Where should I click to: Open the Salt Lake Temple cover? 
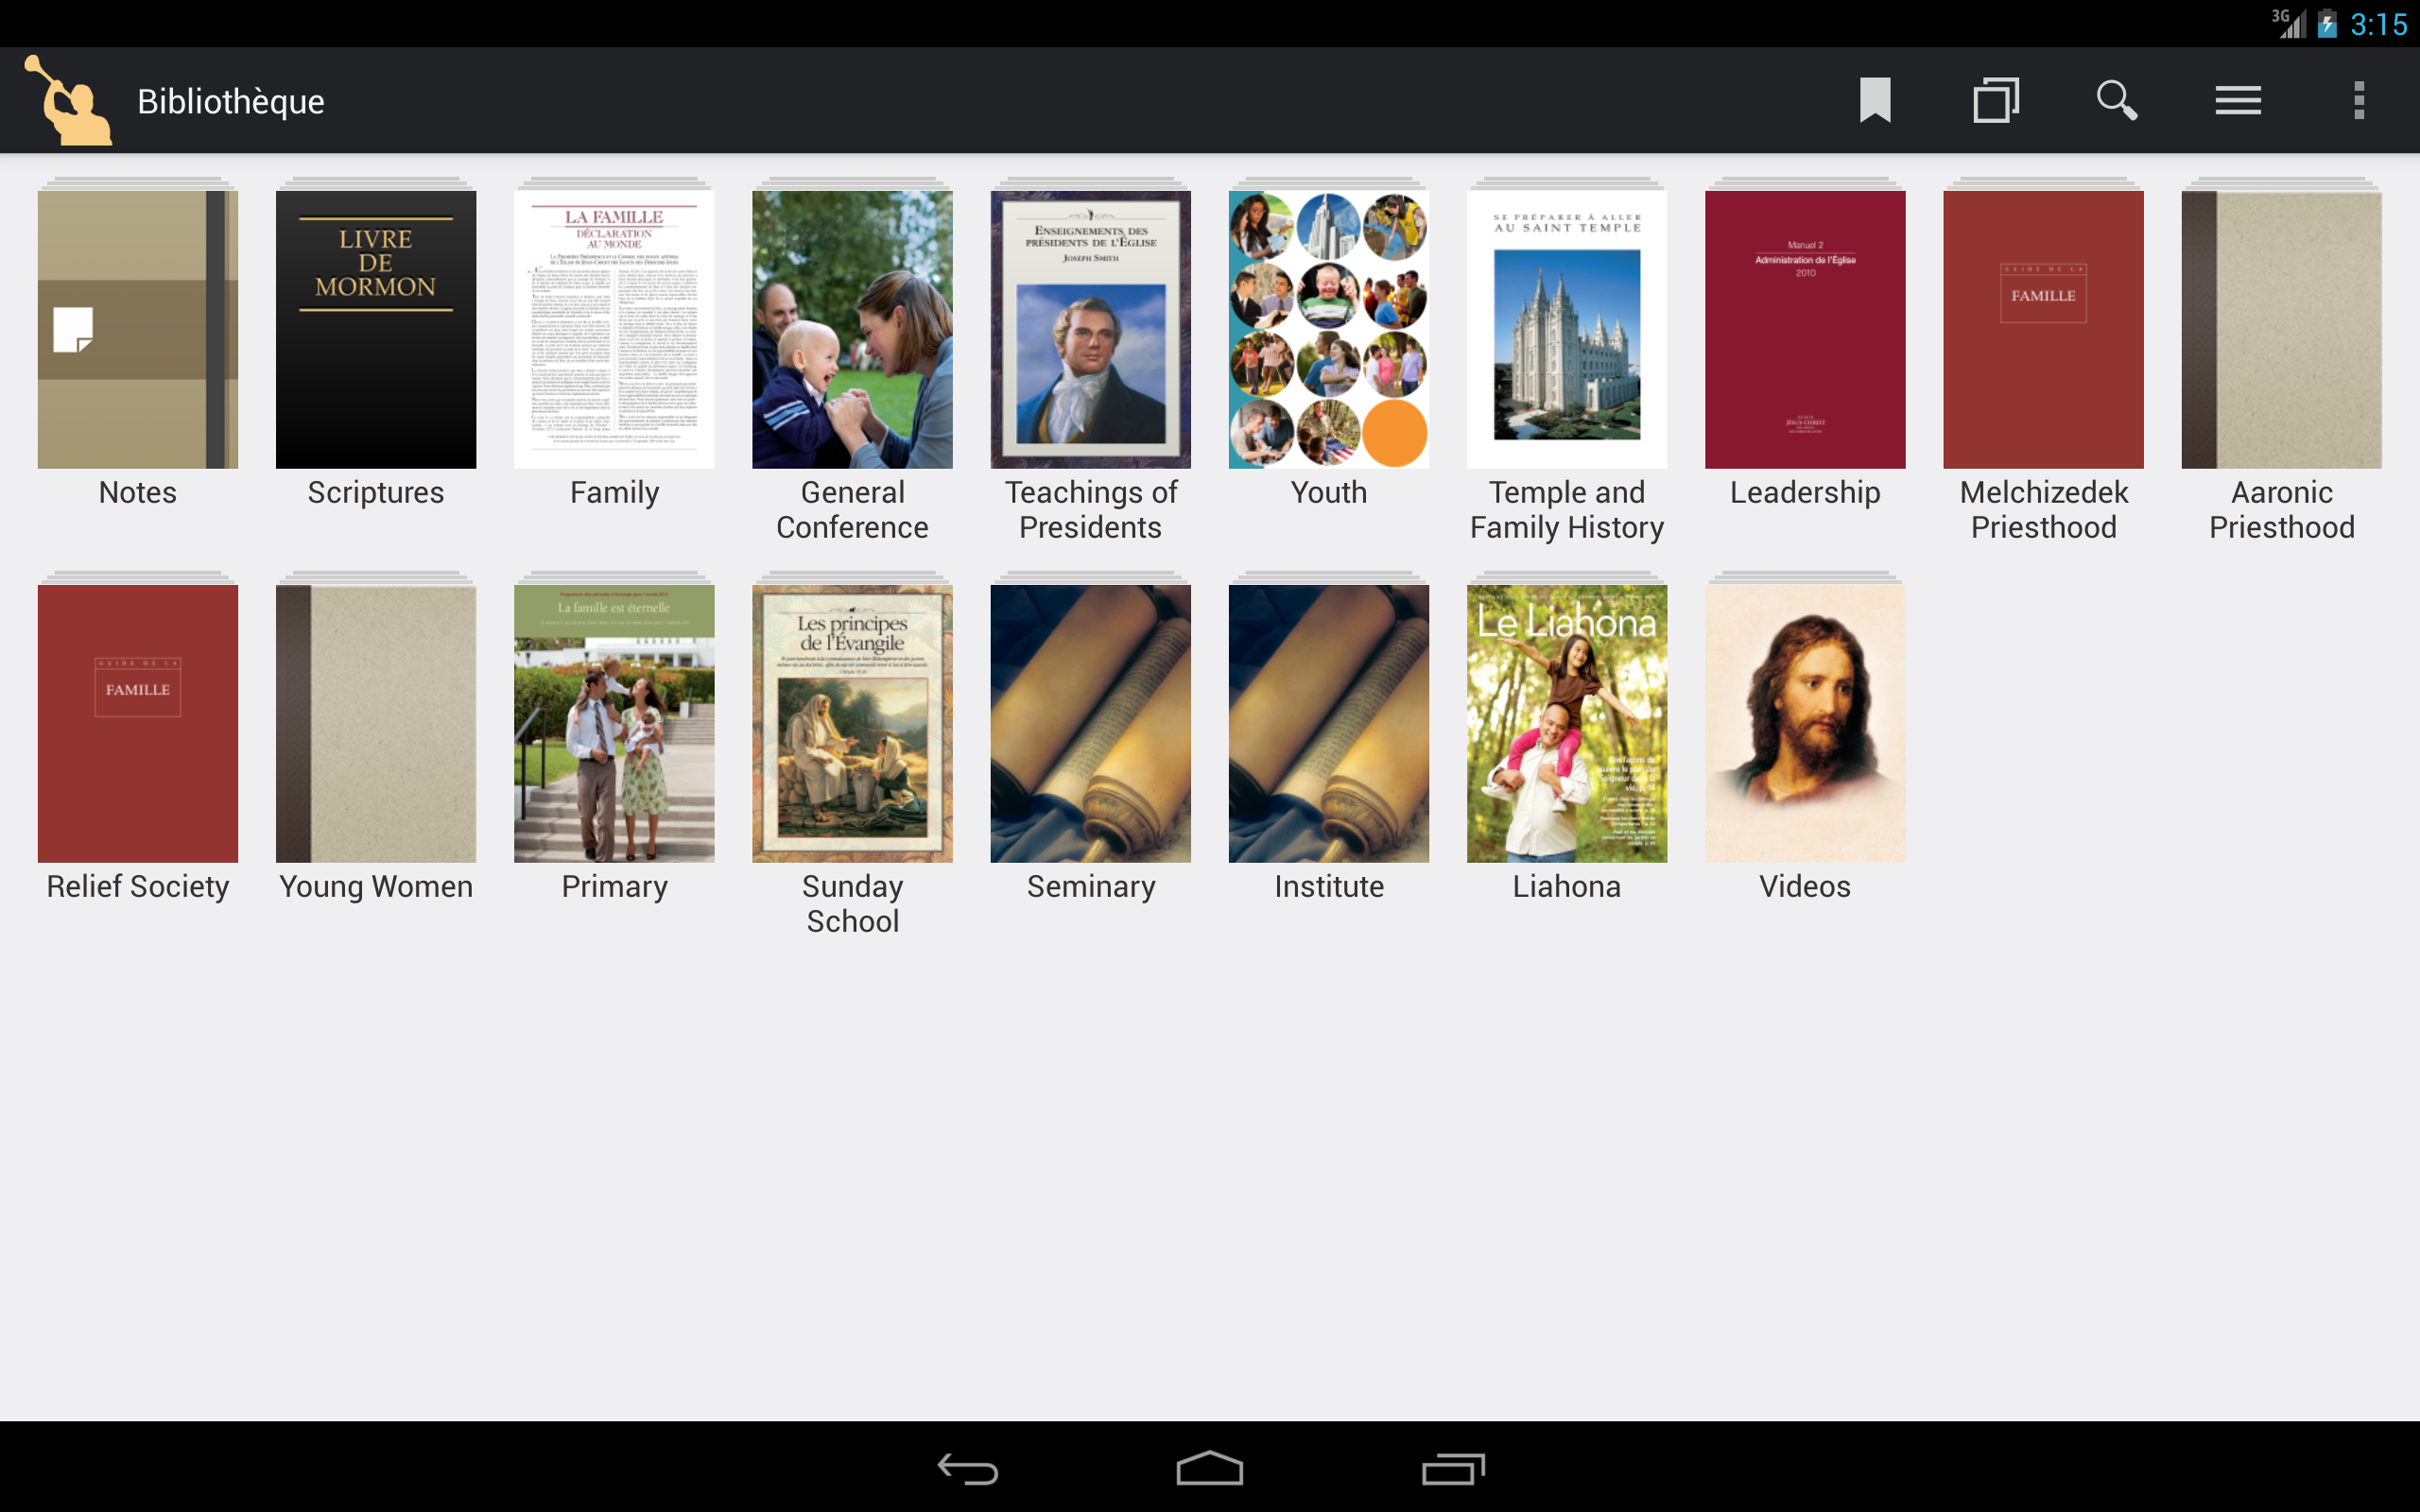pos(1567,329)
